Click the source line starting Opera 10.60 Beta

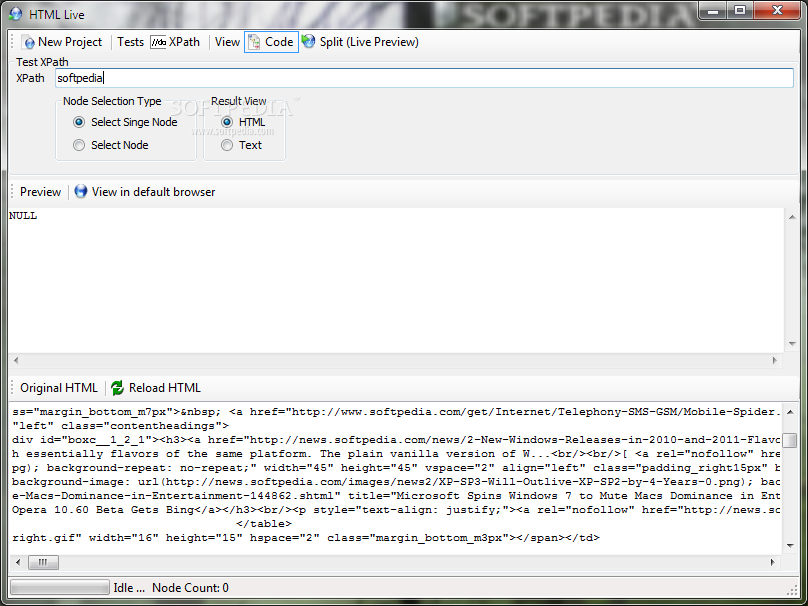pos(396,510)
